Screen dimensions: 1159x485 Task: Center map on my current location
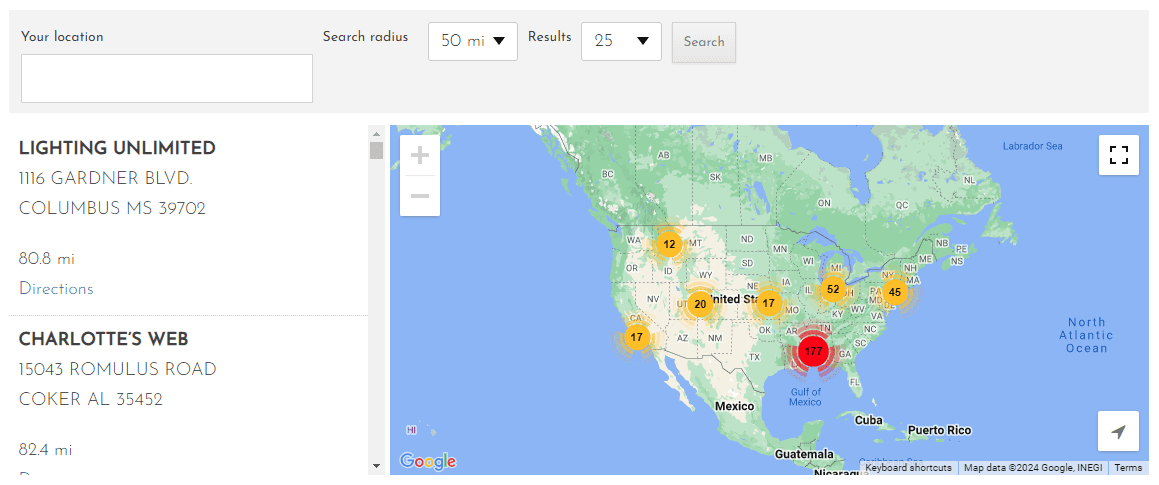pos(1118,431)
